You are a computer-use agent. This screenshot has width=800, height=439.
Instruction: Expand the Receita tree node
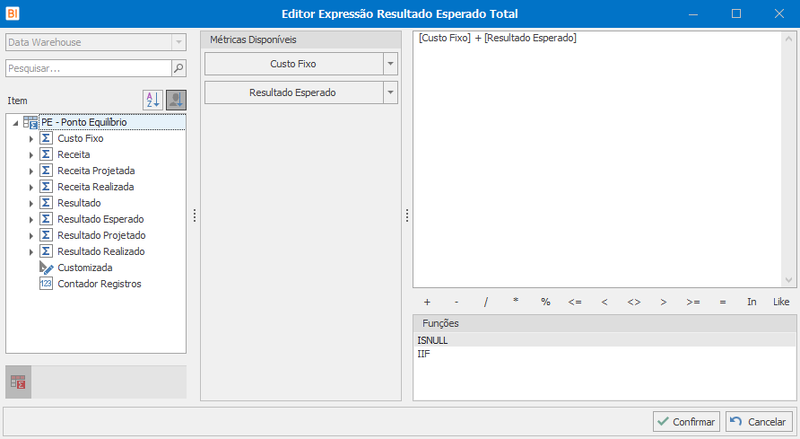click(31, 155)
